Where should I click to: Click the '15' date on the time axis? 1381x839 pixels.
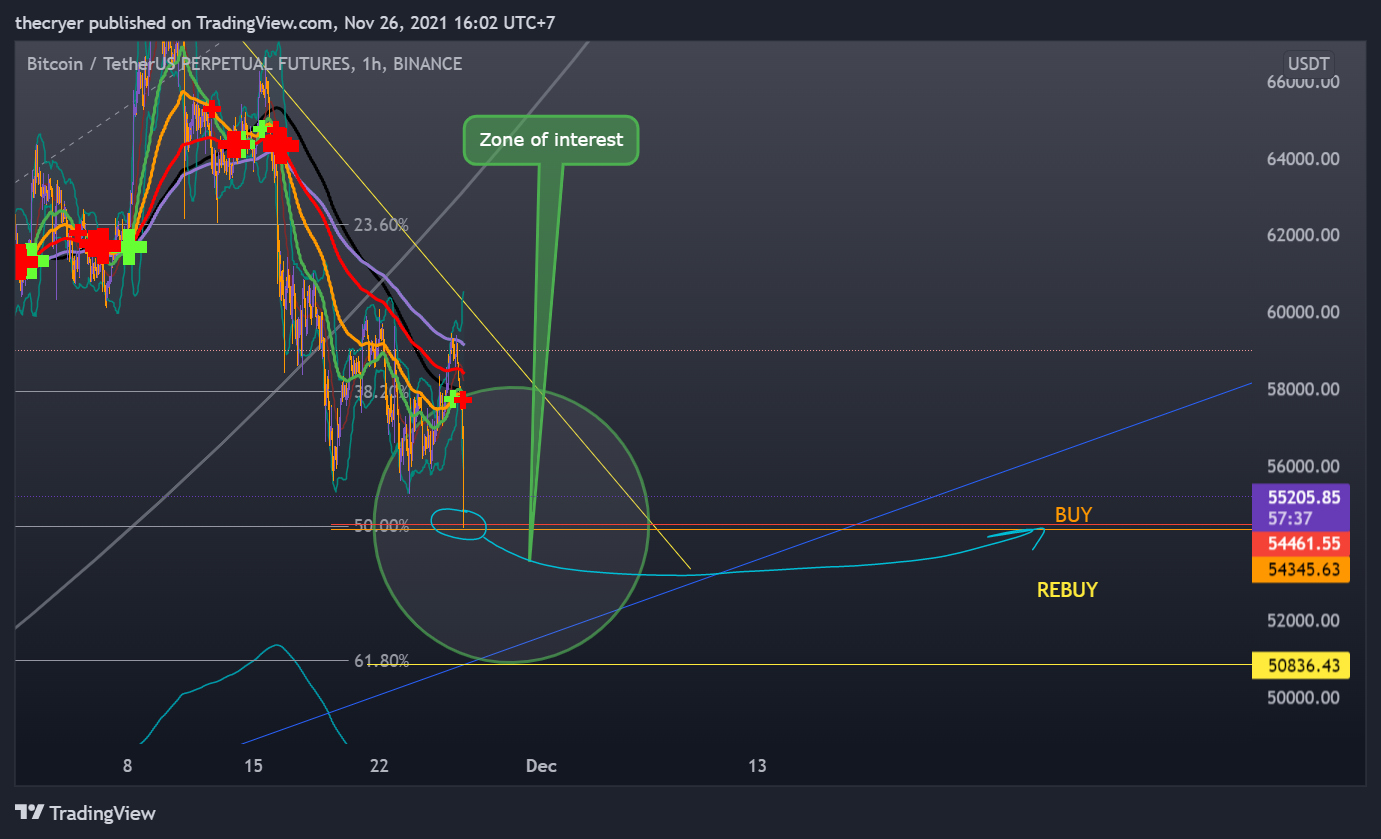point(253,766)
